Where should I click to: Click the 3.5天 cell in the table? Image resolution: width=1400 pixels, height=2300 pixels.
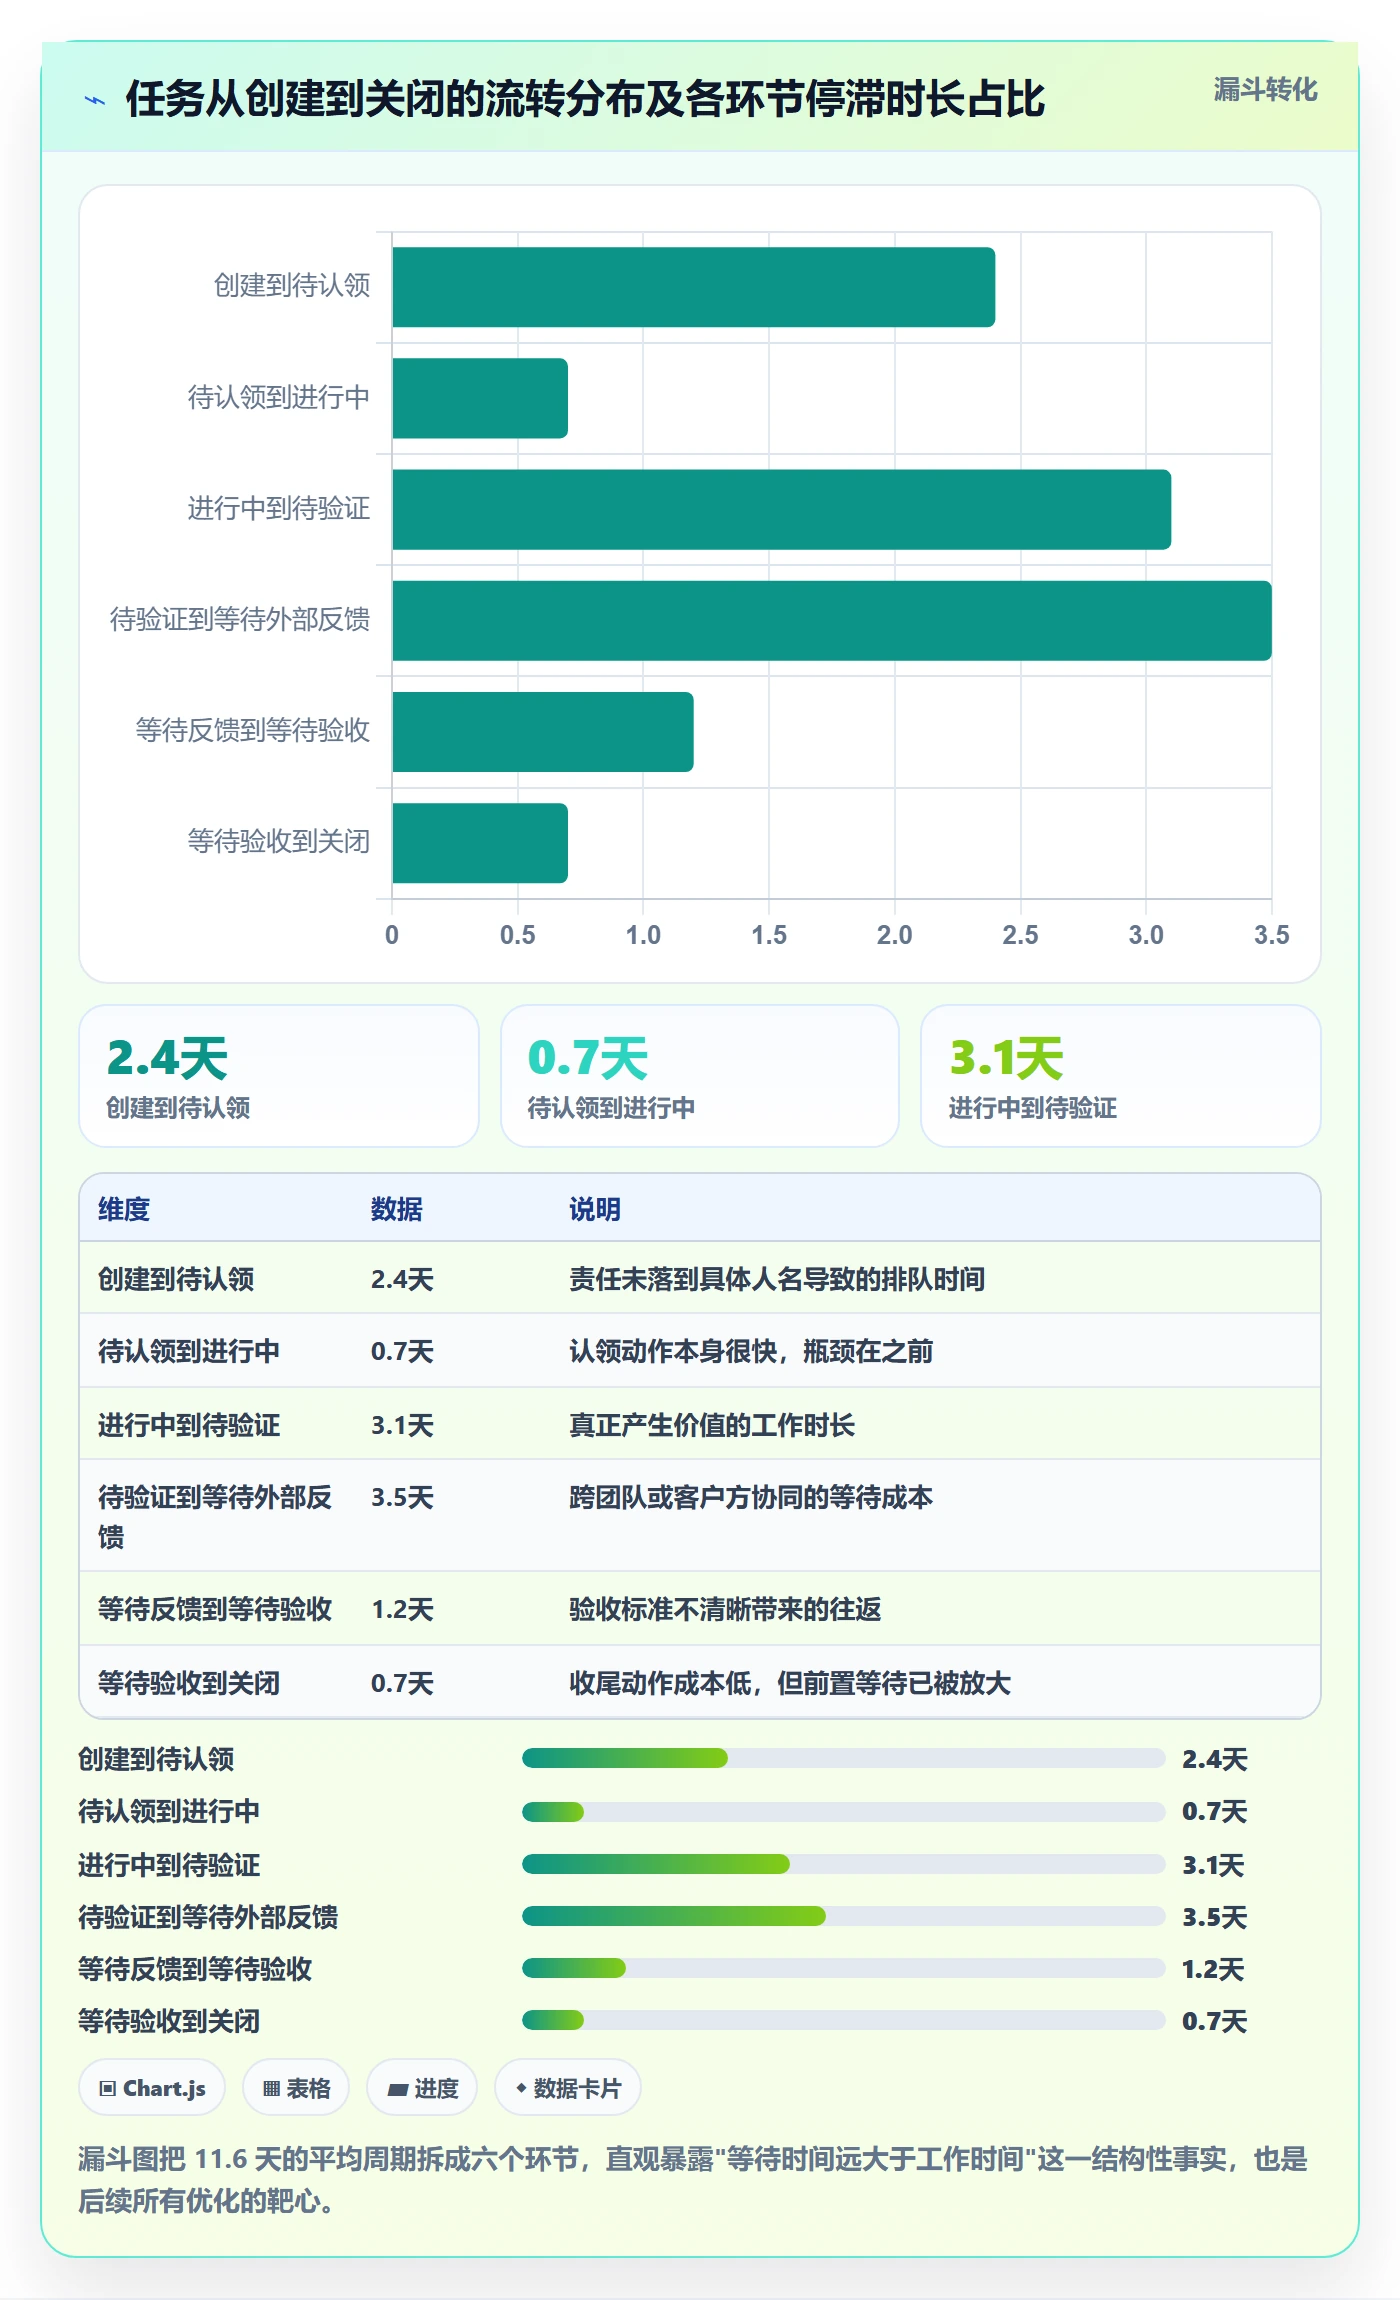click(x=402, y=1497)
